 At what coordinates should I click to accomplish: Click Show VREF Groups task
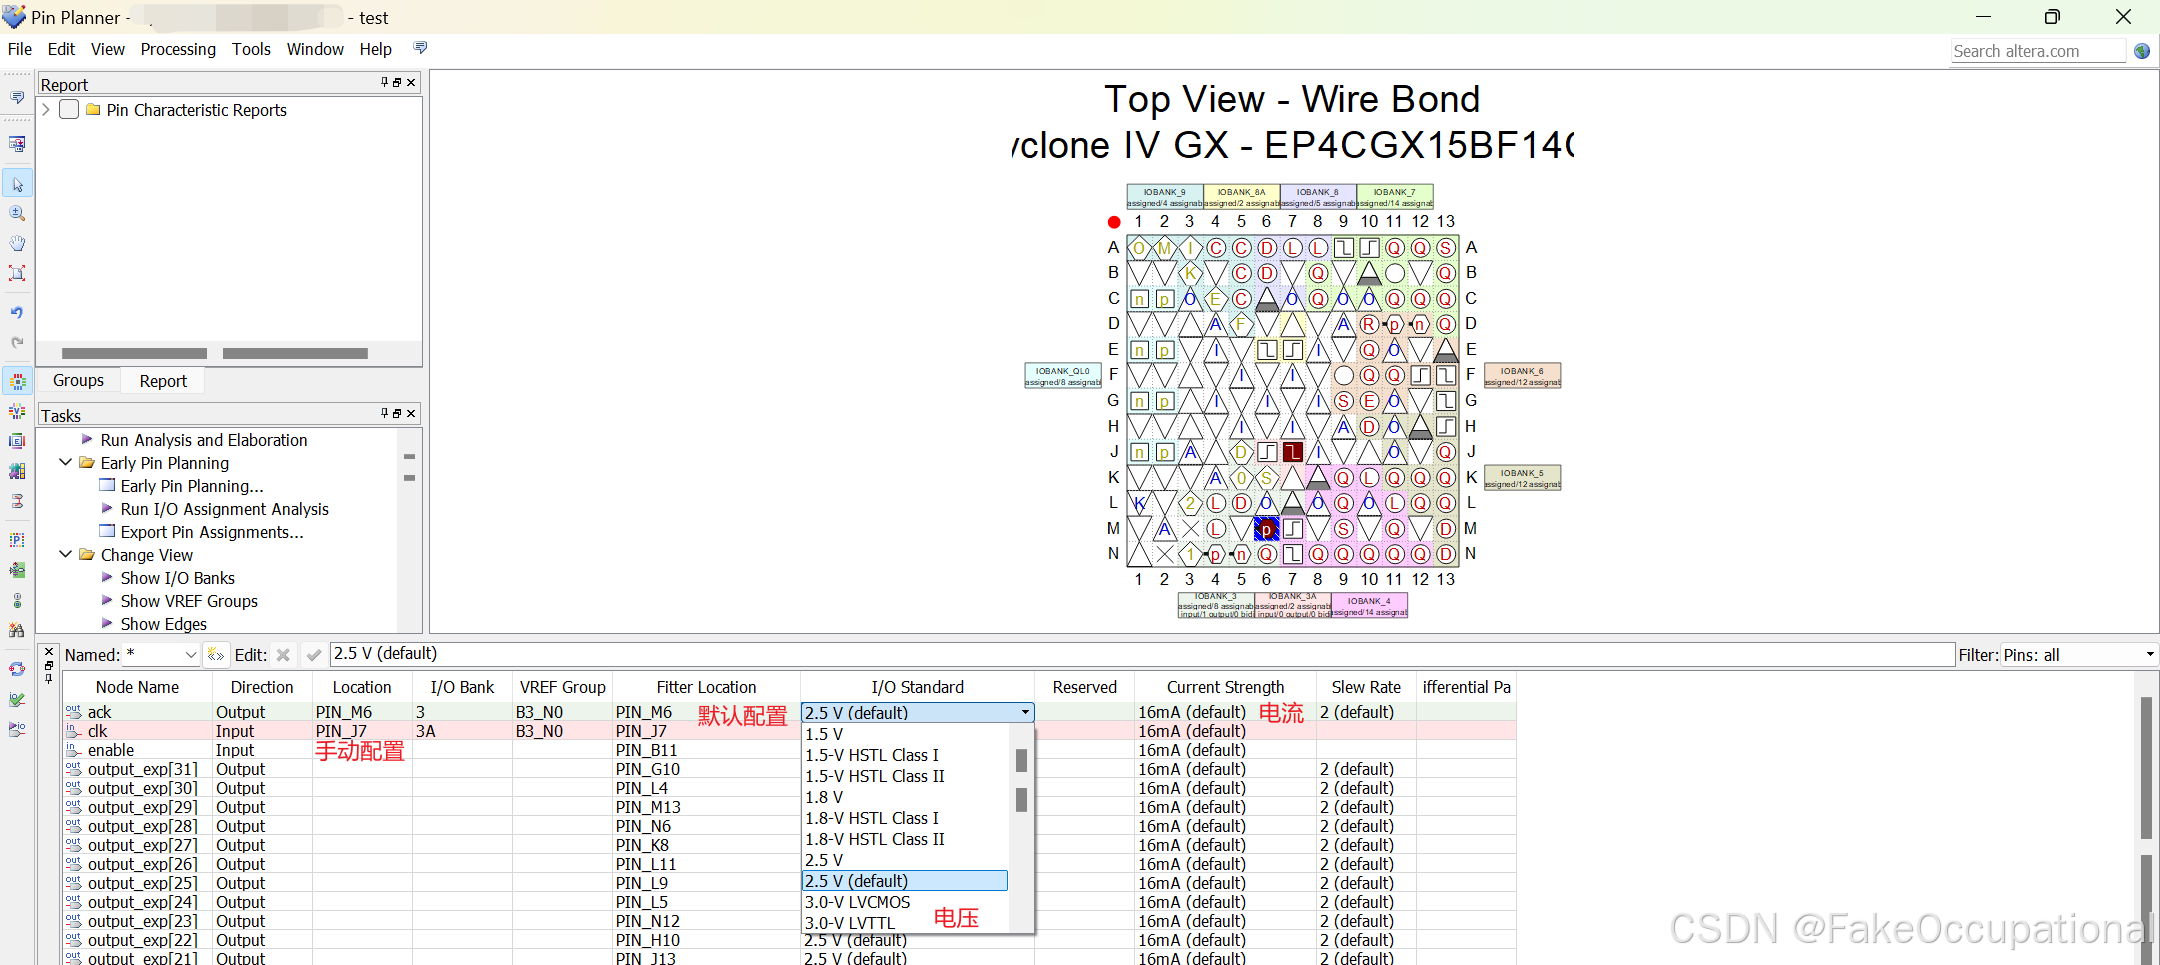[189, 601]
